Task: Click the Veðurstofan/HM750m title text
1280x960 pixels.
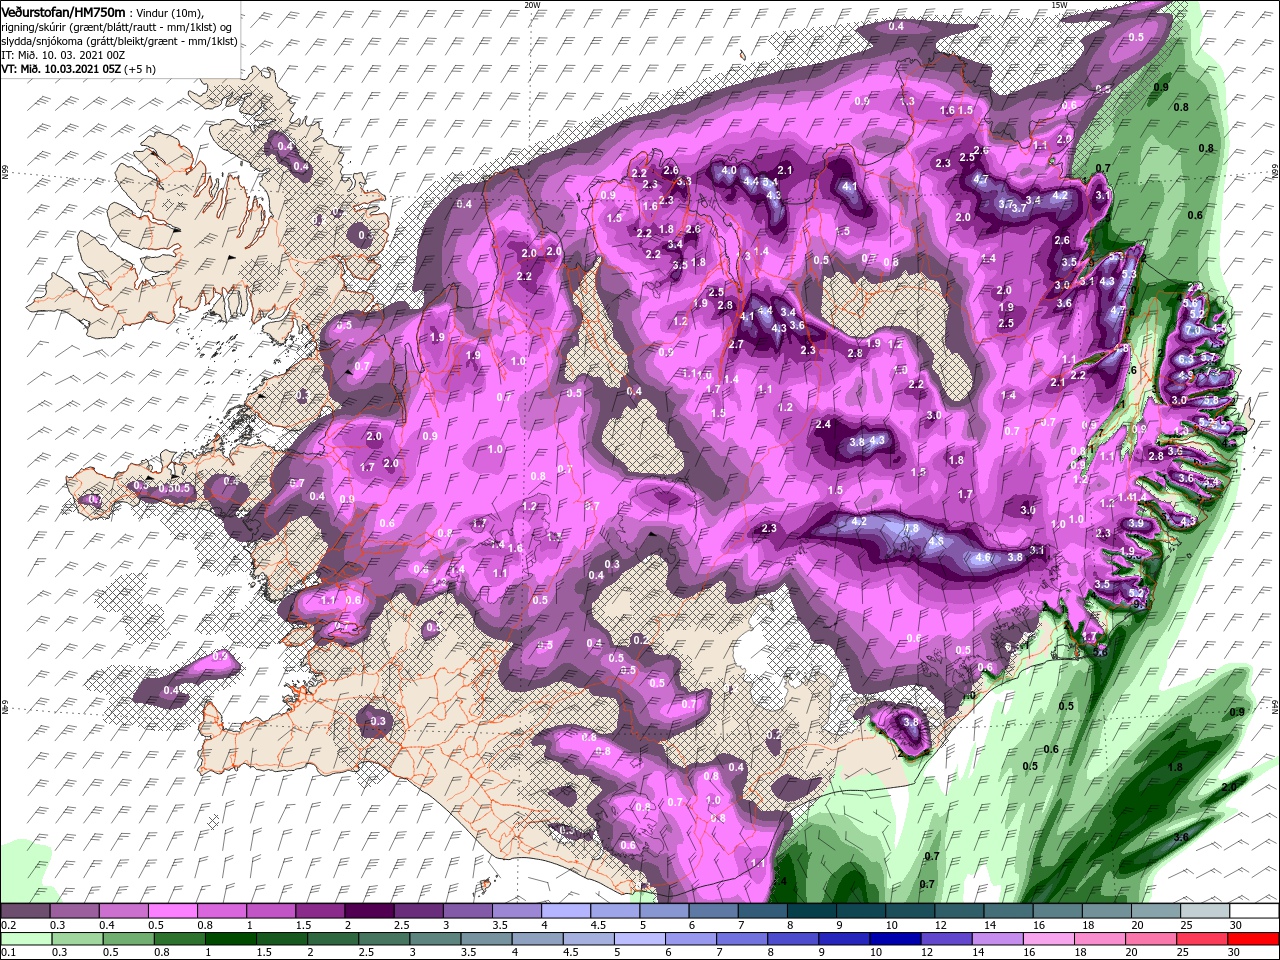Action: click(x=63, y=11)
